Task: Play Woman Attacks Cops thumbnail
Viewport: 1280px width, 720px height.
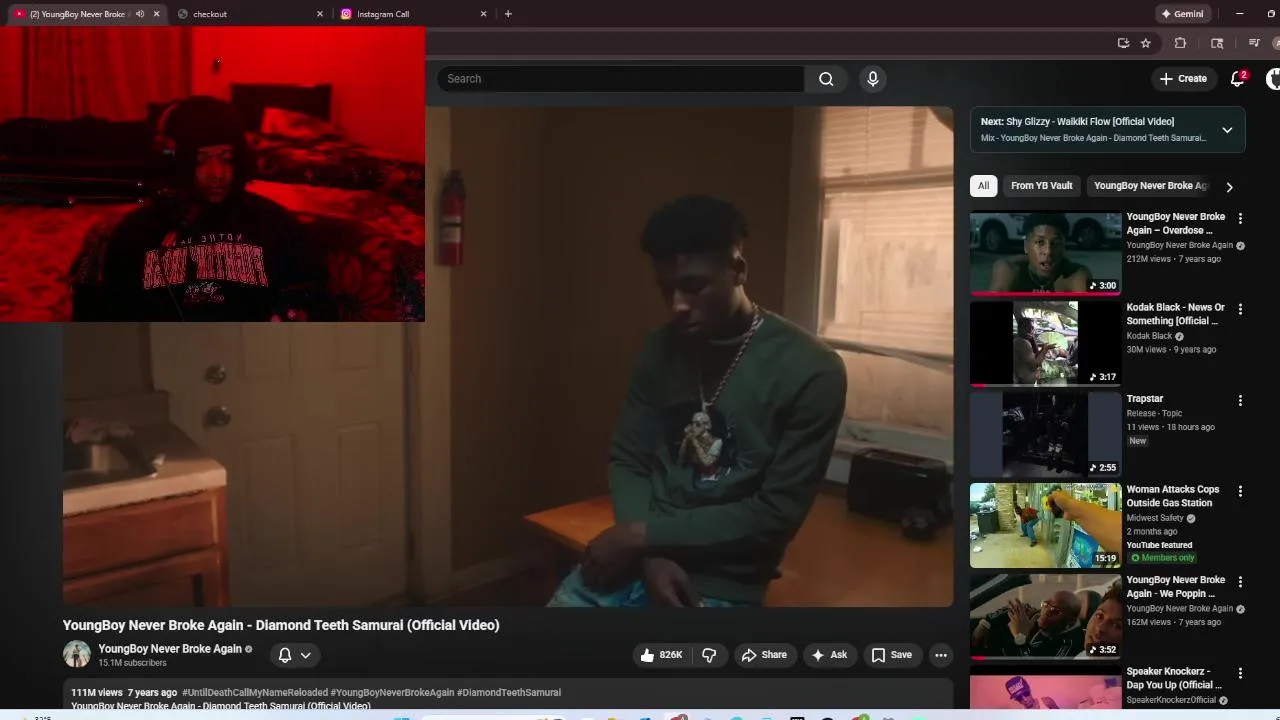Action: tap(1045, 526)
